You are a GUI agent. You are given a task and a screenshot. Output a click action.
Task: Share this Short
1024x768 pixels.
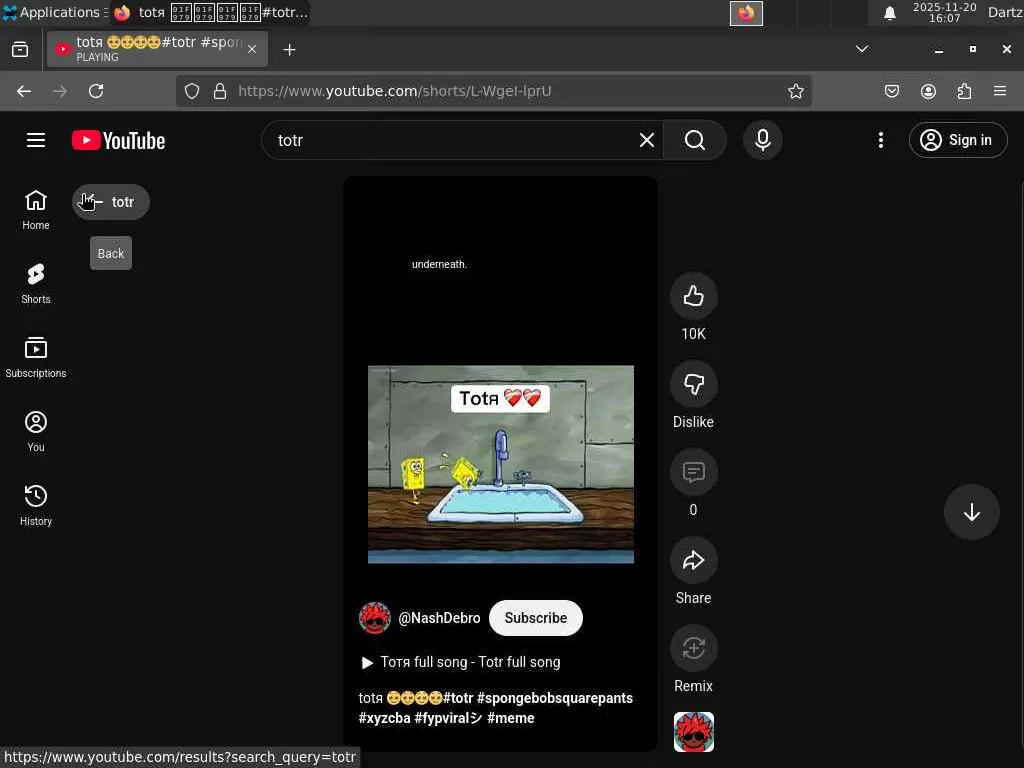694,560
